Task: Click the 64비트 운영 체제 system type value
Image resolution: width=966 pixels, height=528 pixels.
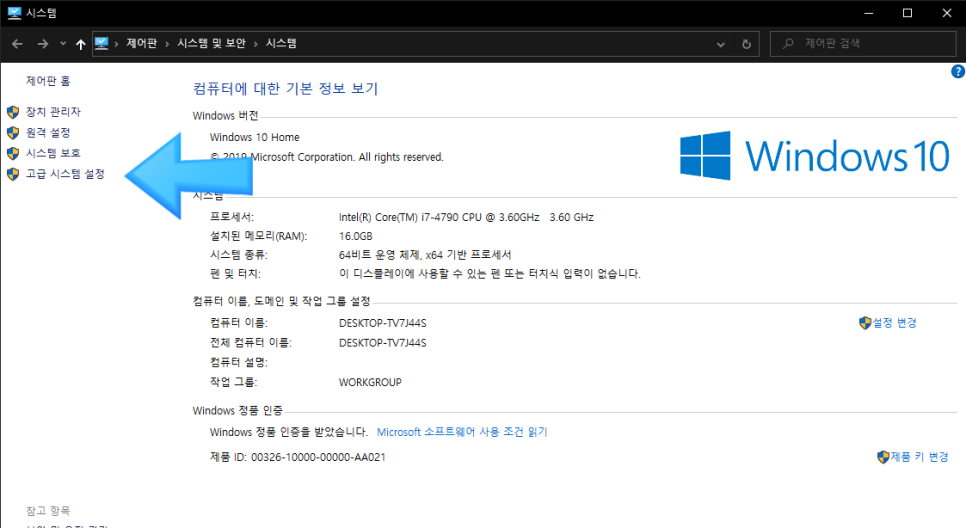Action: [x=425, y=254]
